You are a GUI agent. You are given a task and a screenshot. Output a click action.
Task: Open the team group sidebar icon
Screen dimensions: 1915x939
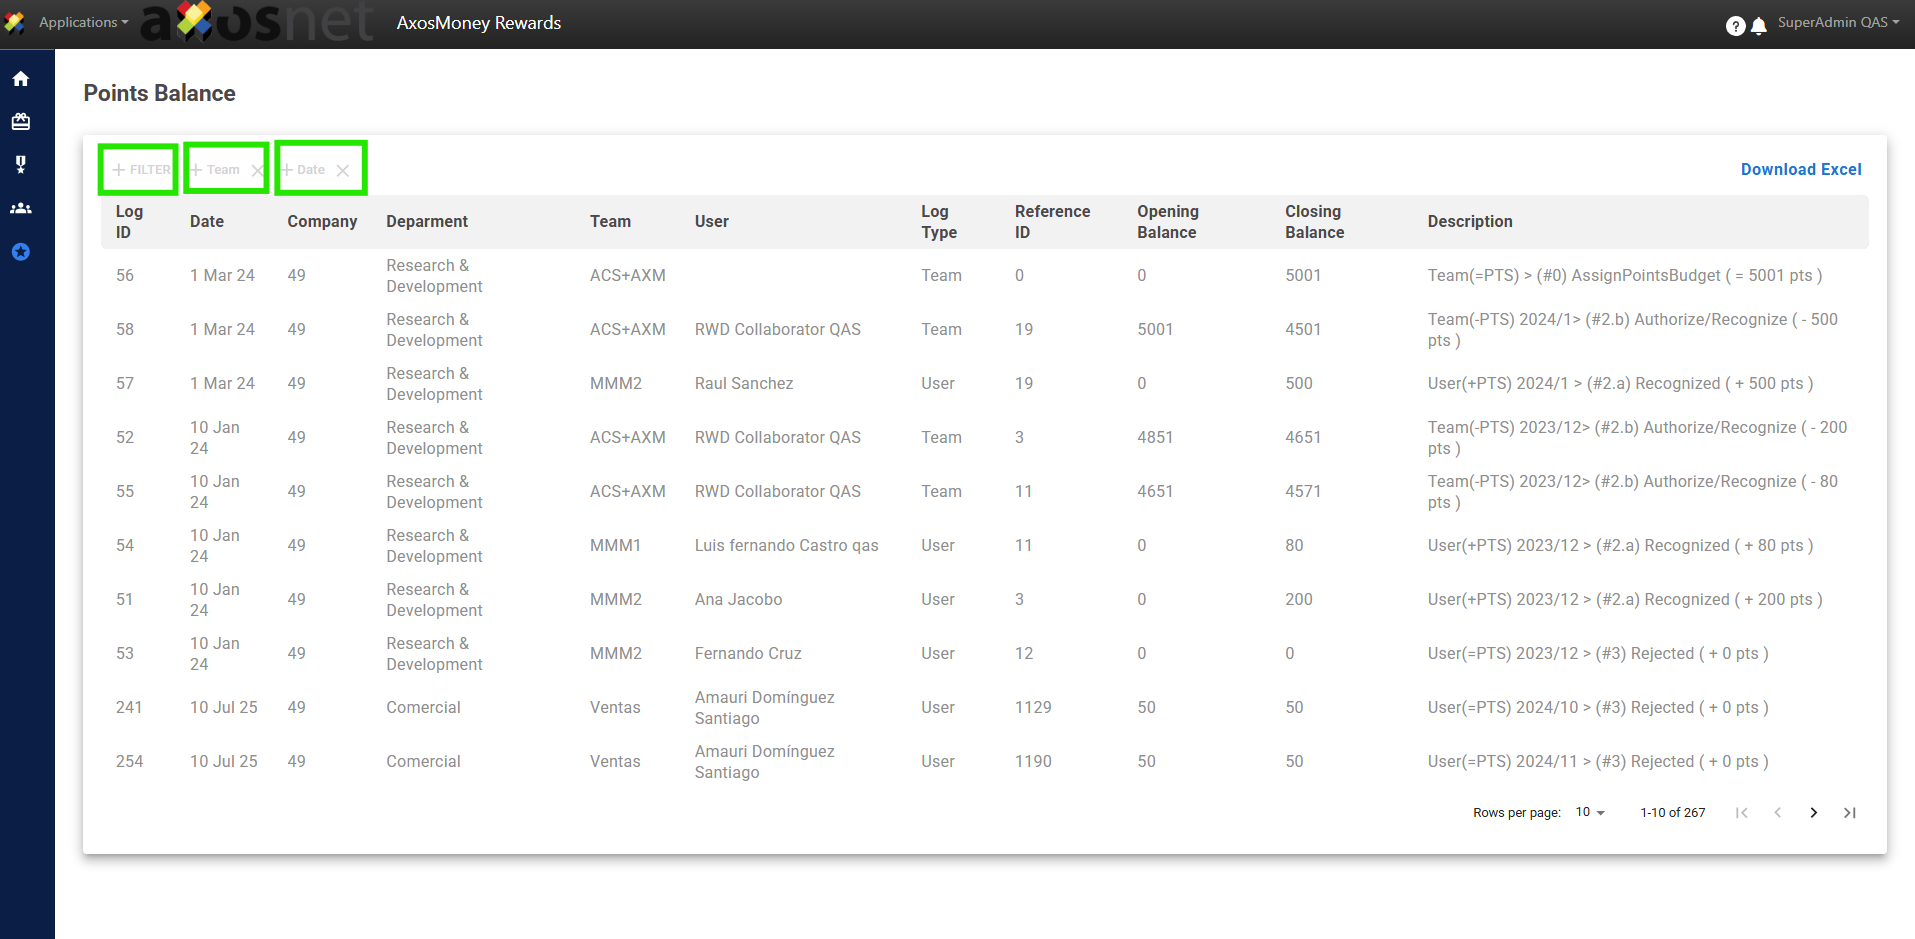click(21, 208)
